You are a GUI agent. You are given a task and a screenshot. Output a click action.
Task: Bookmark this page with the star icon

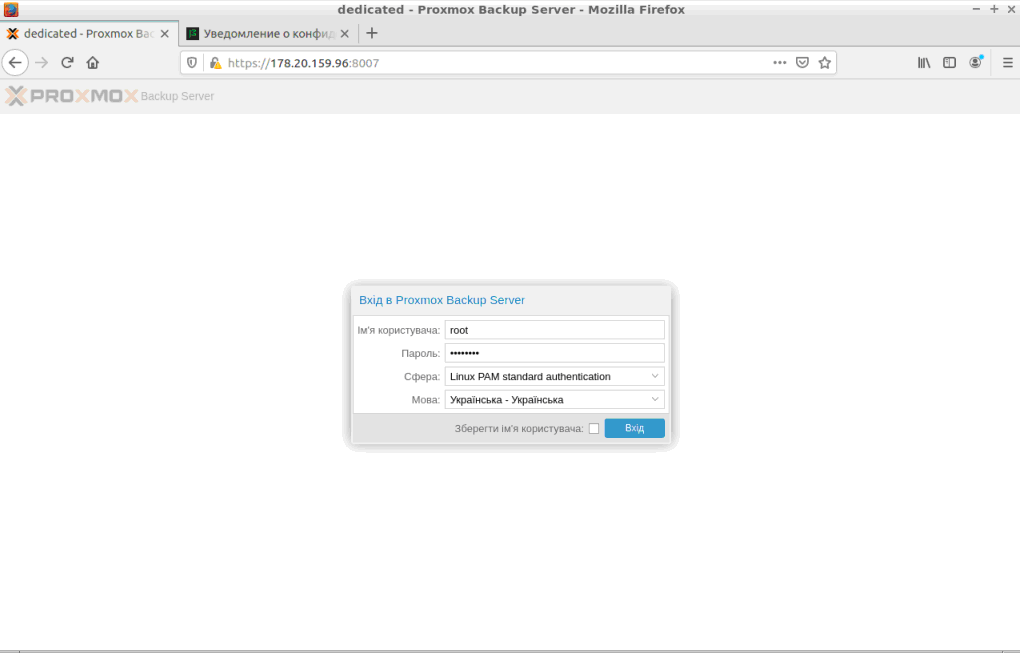tap(825, 63)
